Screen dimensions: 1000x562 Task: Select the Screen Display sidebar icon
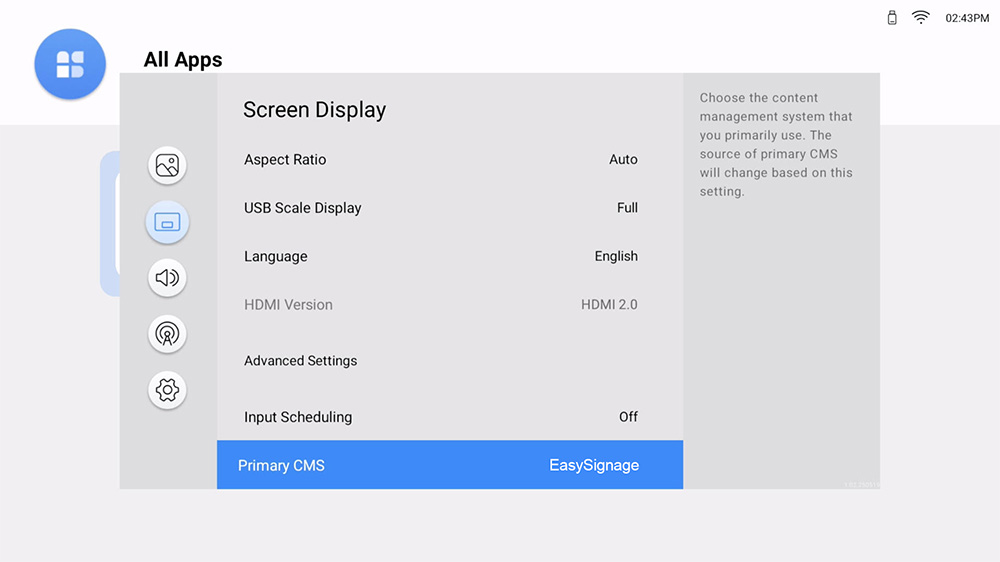[x=167, y=222]
